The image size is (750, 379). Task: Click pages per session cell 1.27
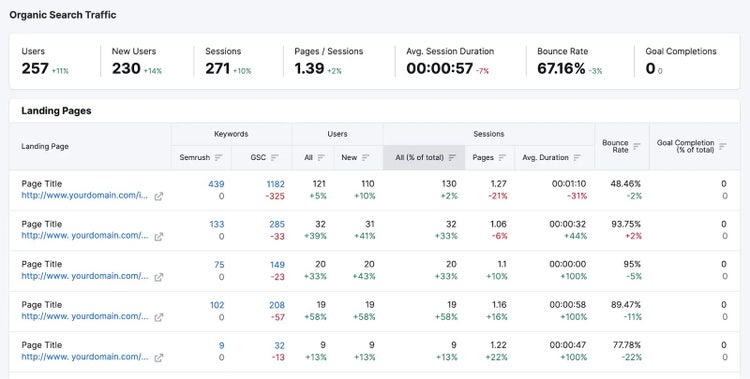(x=498, y=184)
